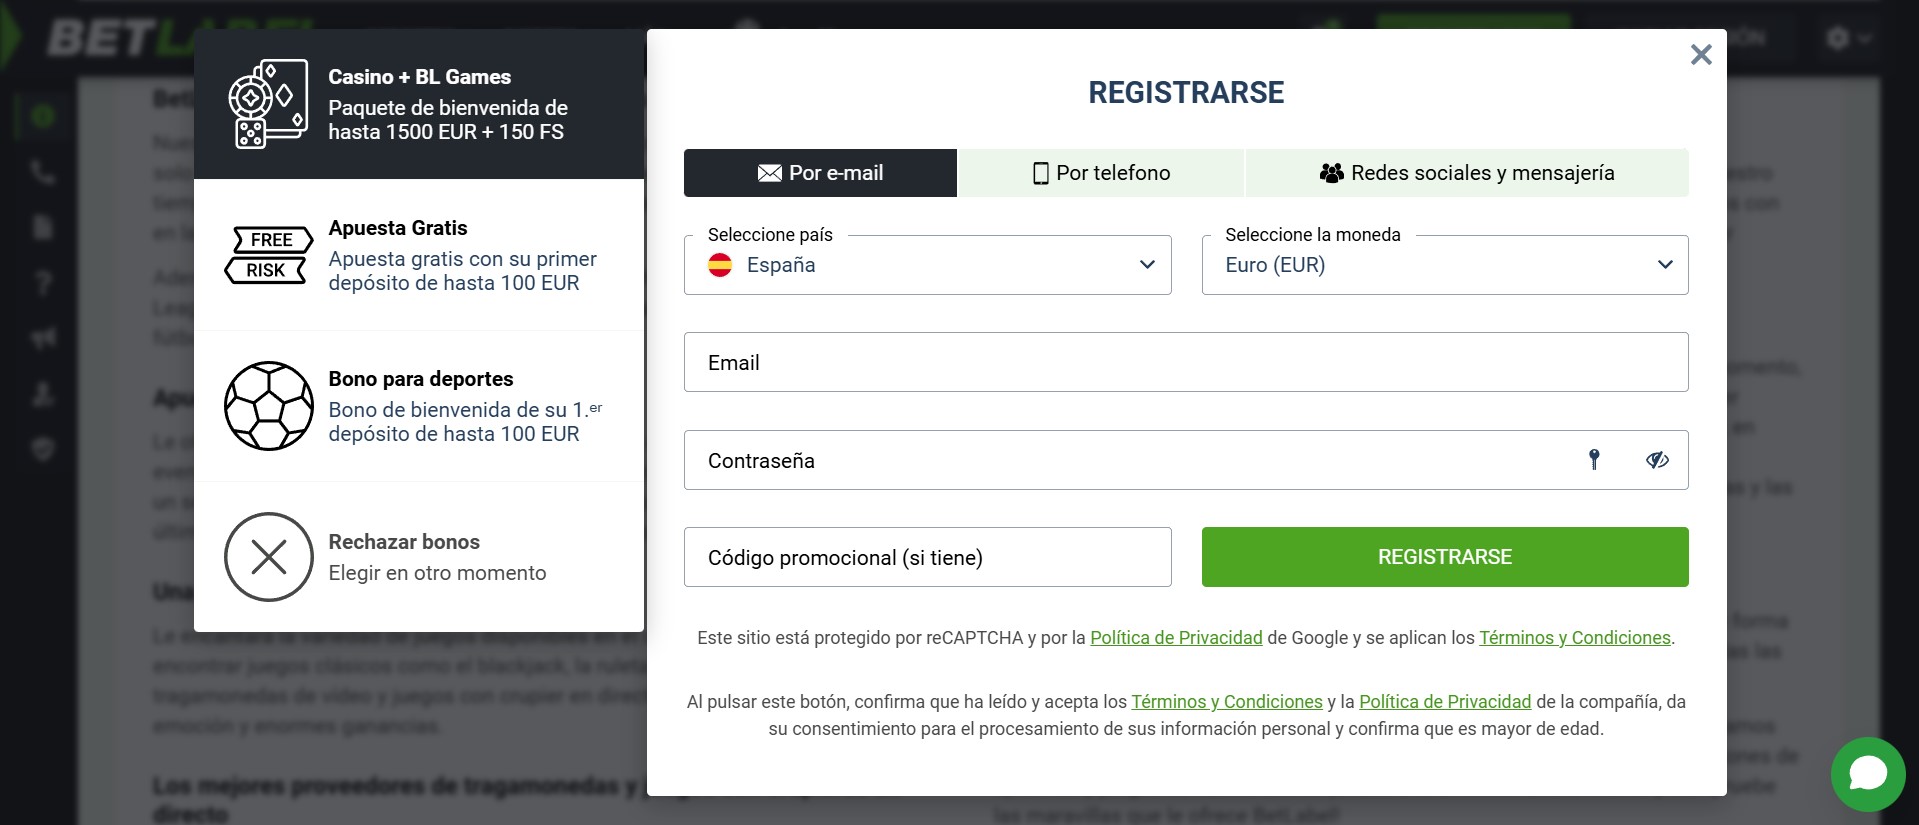Click the phone icon in left sidebar
The height and width of the screenshot is (825, 1919).
pos(42,172)
